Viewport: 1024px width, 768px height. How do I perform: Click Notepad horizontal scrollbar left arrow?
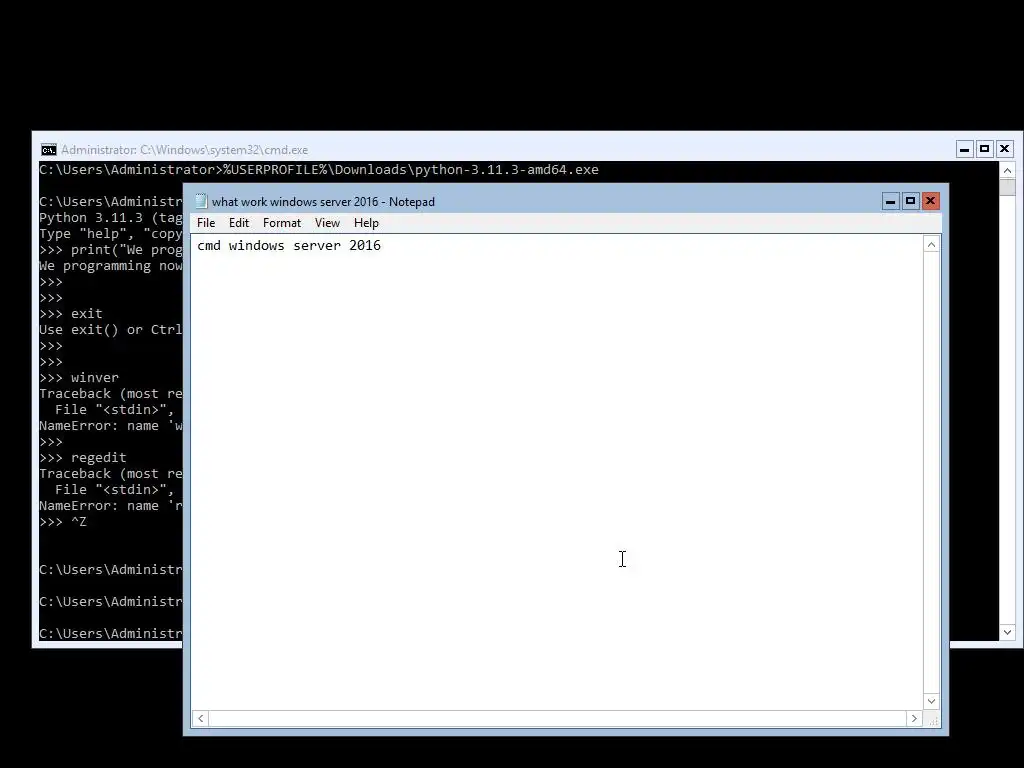(200, 718)
